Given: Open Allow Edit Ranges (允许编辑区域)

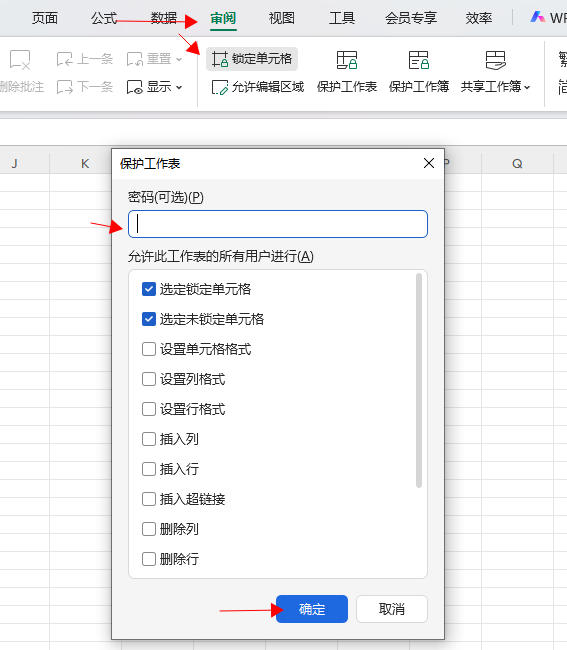Looking at the screenshot, I should [x=258, y=87].
